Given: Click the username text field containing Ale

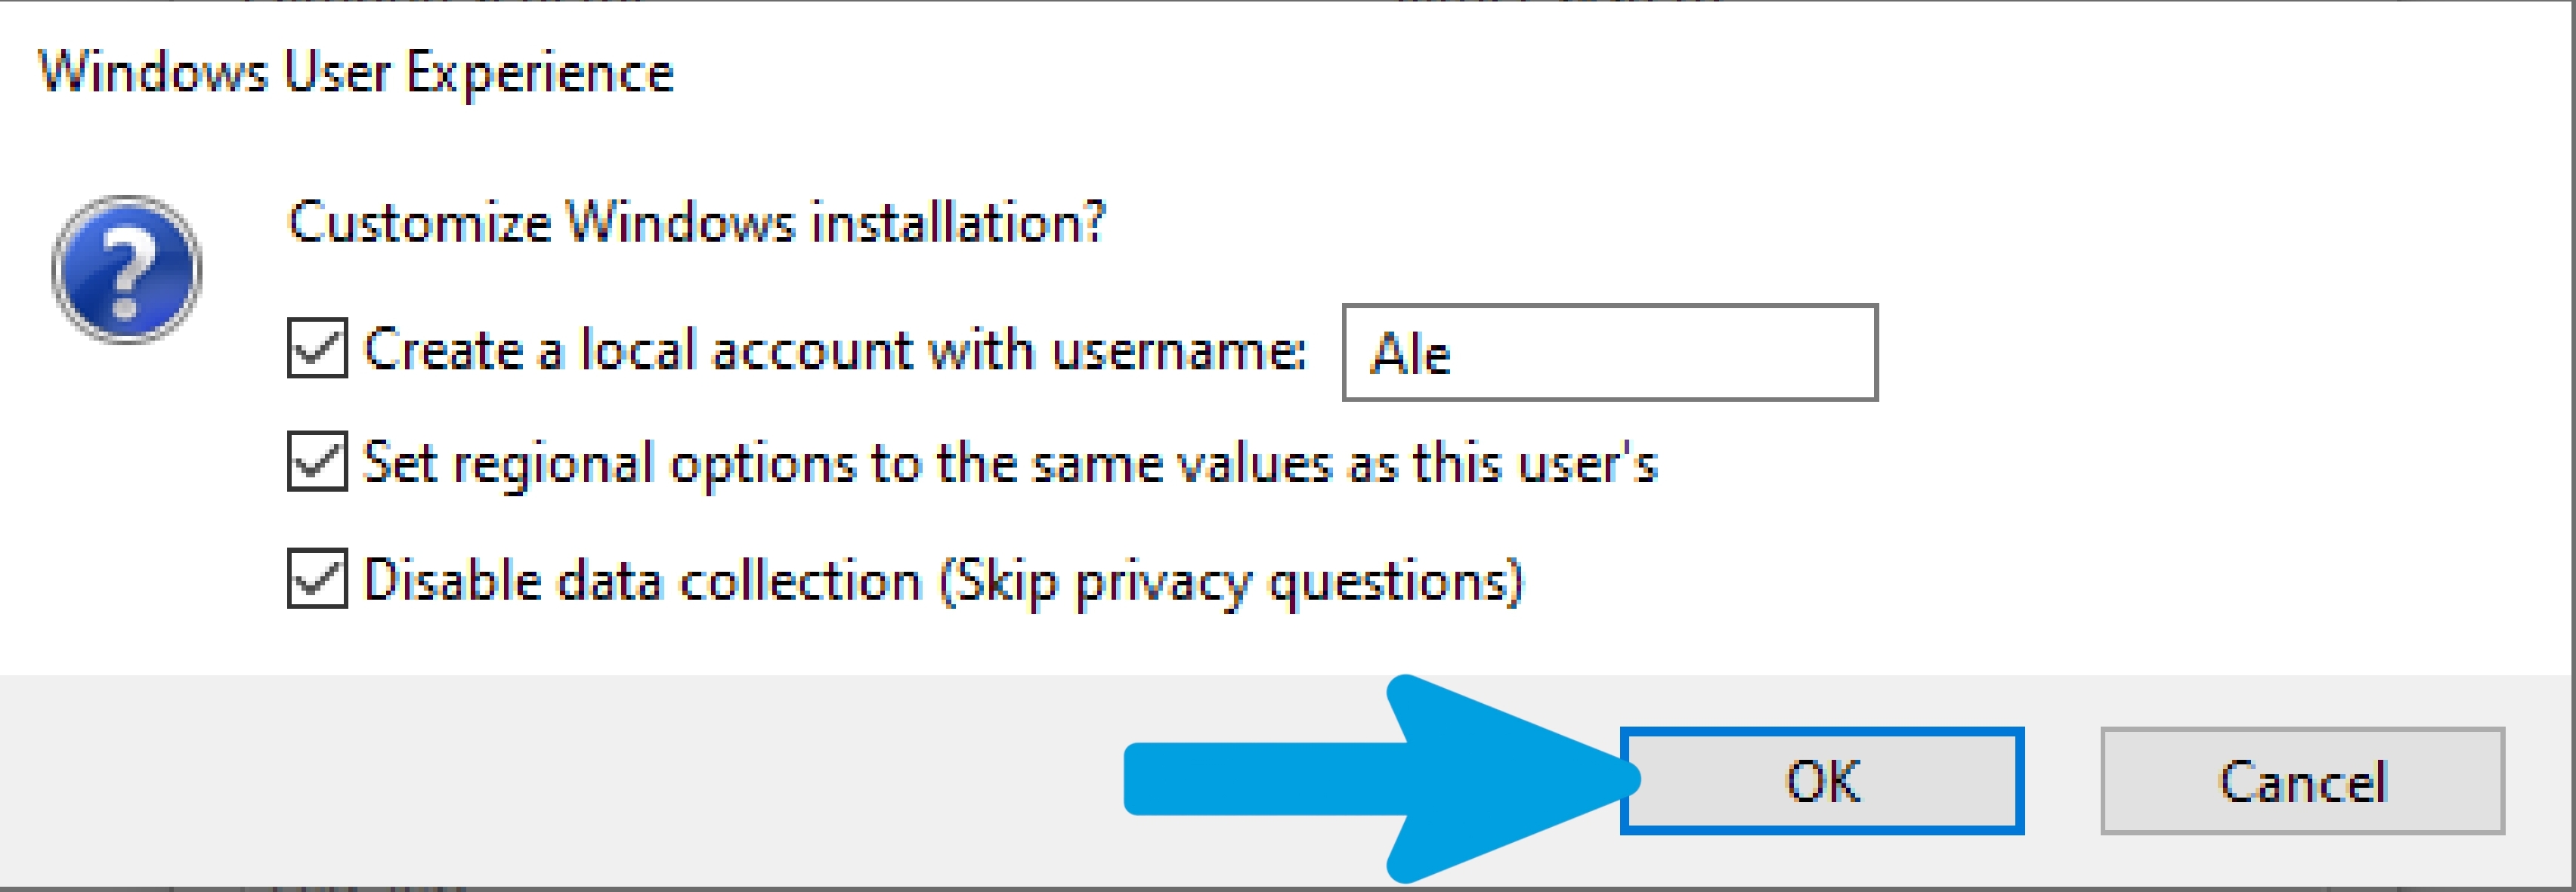Looking at the screenshot, I should pyautogui.click(x=1610, y=352).
